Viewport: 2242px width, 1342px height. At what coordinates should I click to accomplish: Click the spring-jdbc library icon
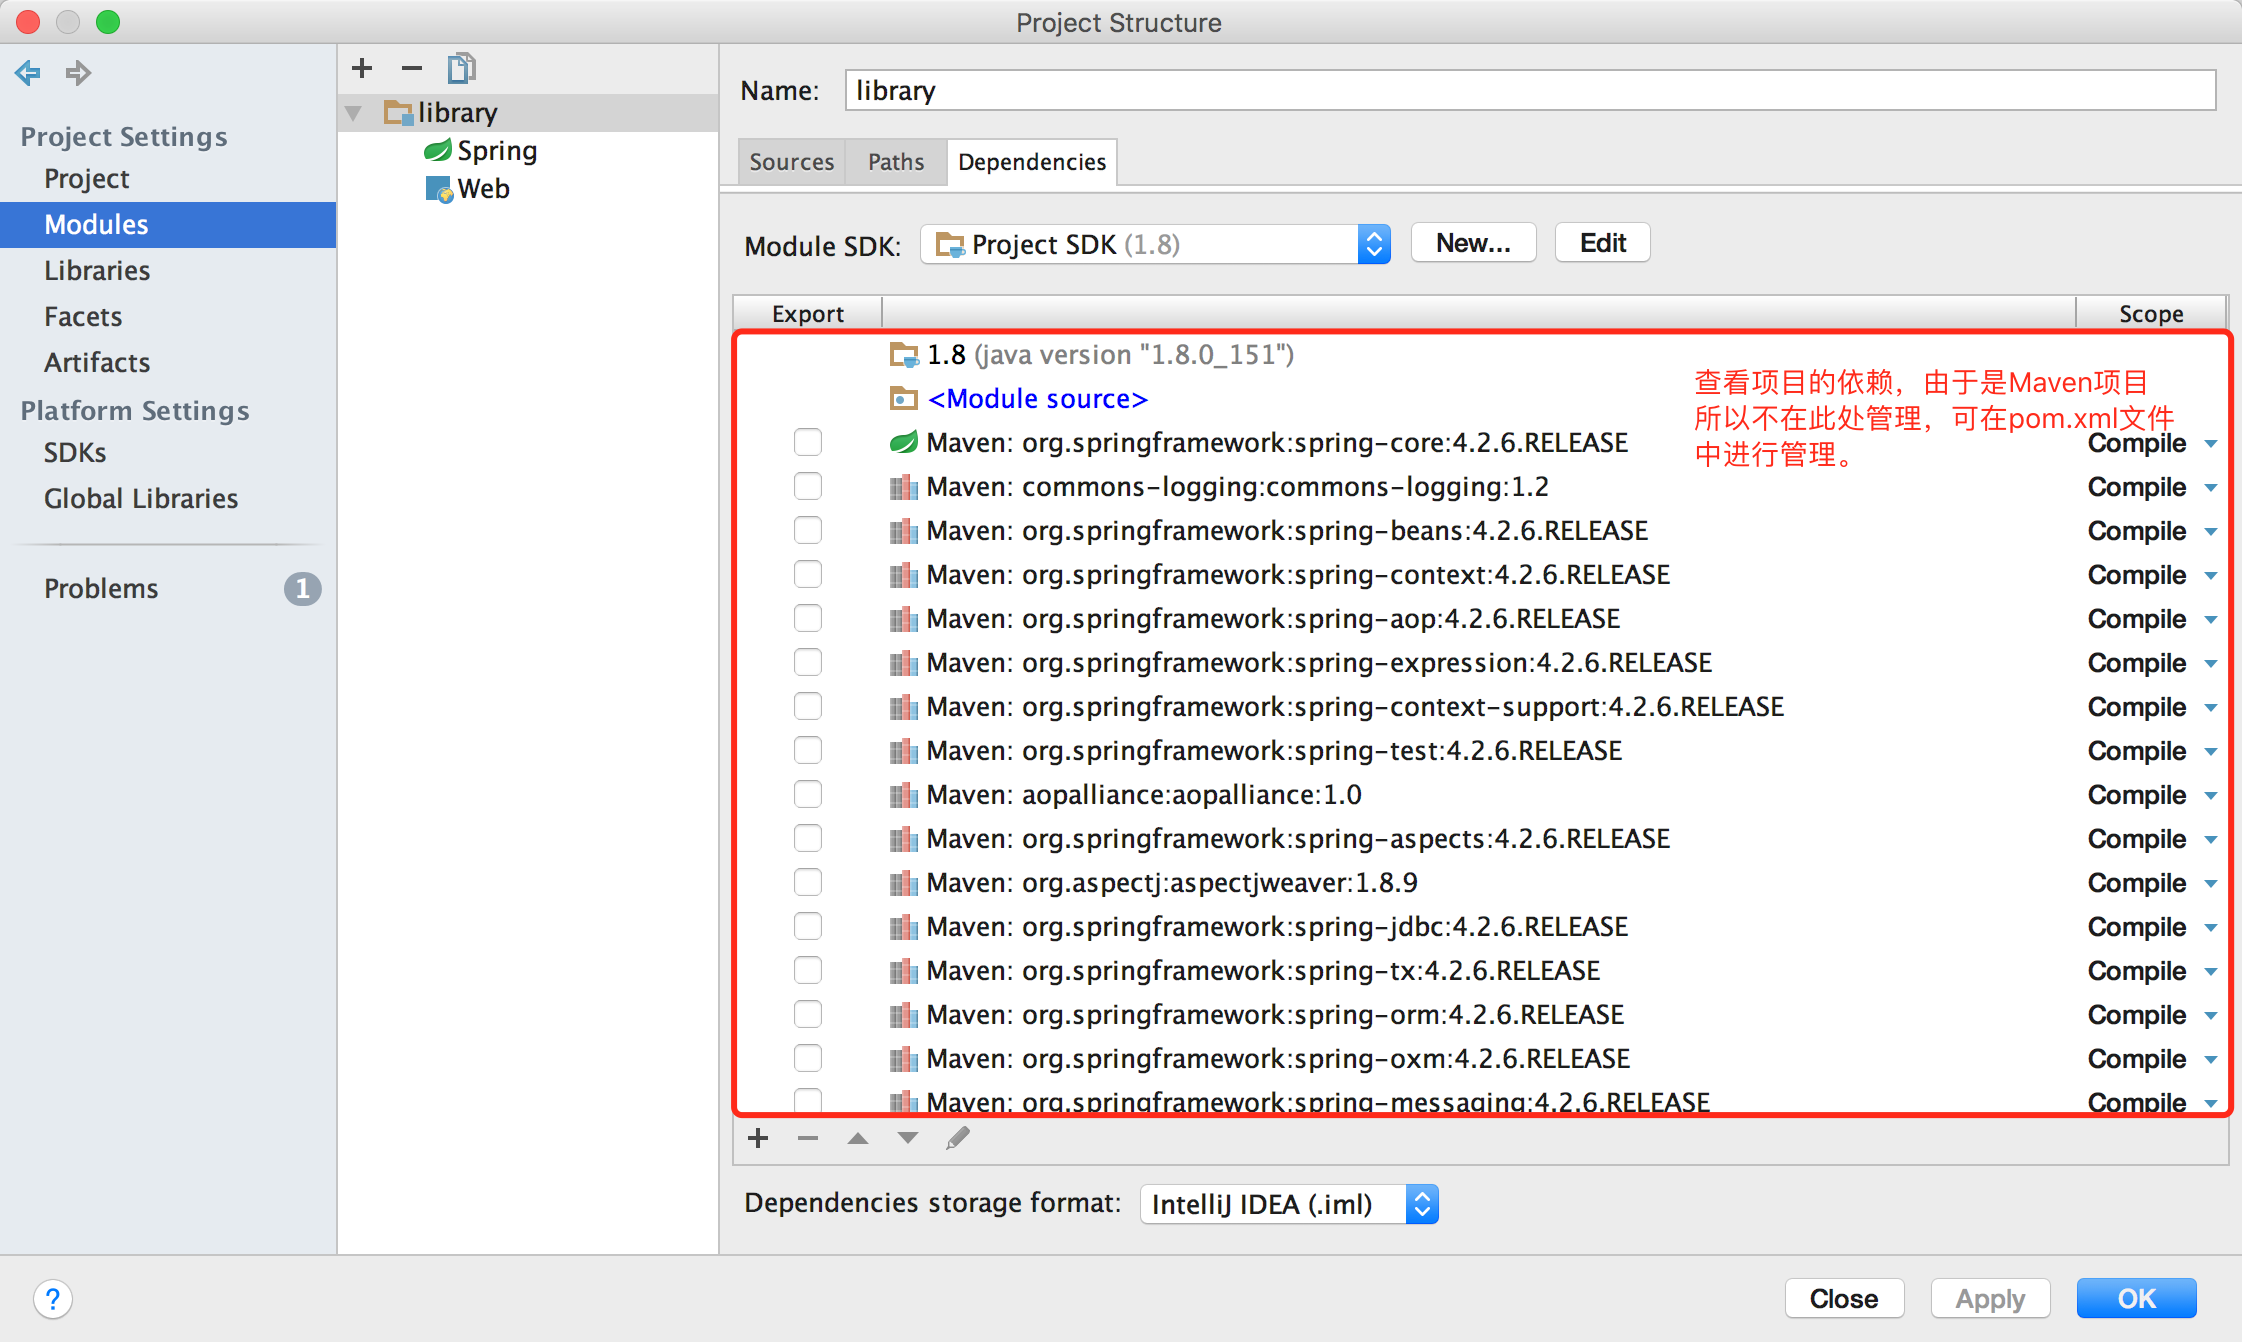[x=904, y=927]
